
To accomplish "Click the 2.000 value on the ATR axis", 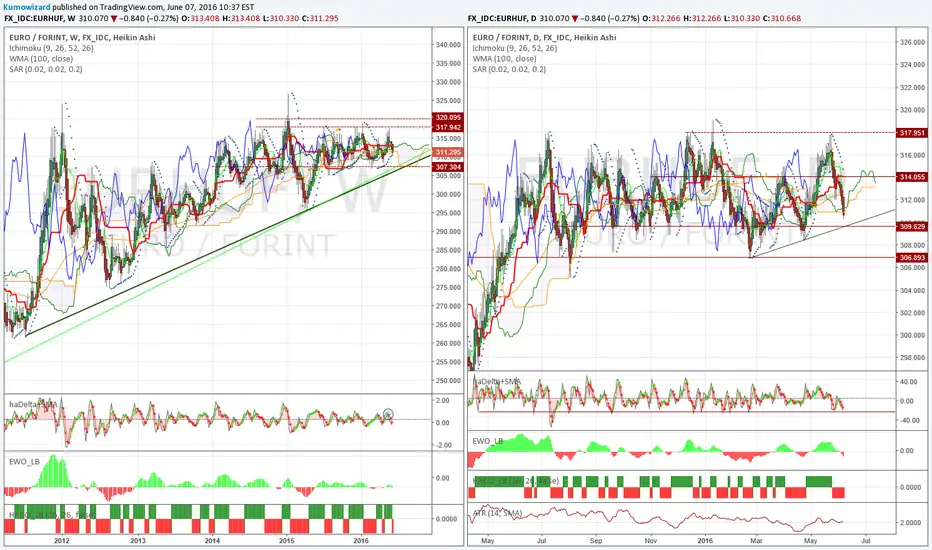I will (910, 523).
